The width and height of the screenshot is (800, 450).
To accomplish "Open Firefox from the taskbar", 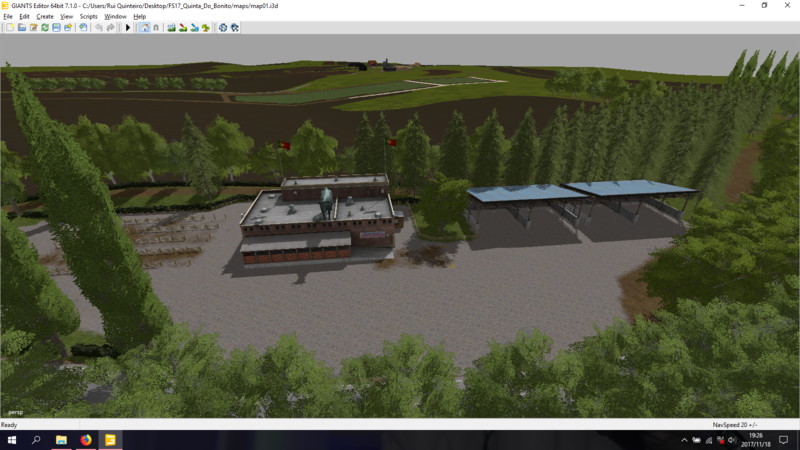I will point(86,440).
